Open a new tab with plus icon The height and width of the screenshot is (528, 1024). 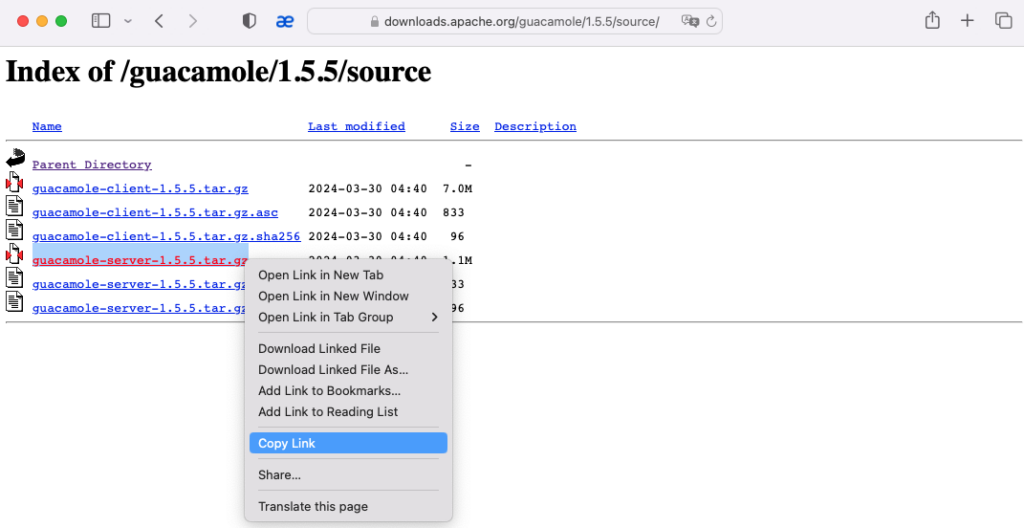tap(967, 21)
